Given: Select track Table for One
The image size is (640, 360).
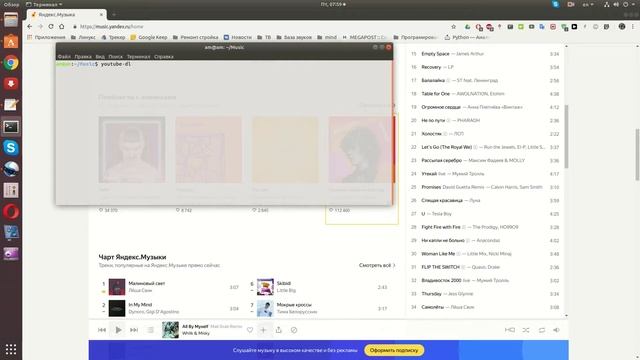Looking at the screenshot, I should pos(485,94).
